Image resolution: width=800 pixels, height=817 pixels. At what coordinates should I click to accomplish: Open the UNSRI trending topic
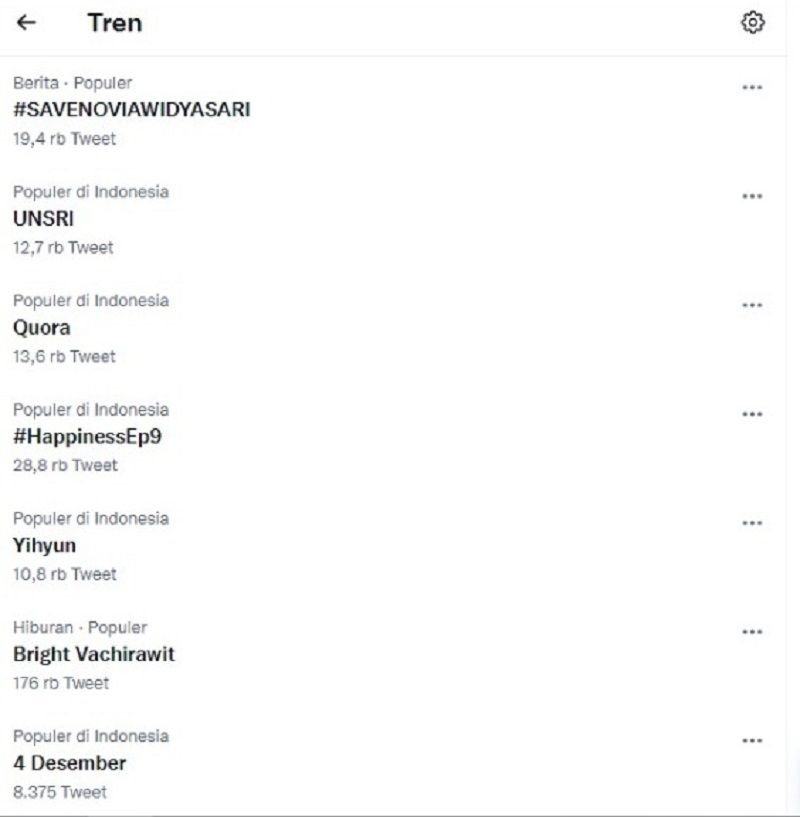[x=43, y=219]
